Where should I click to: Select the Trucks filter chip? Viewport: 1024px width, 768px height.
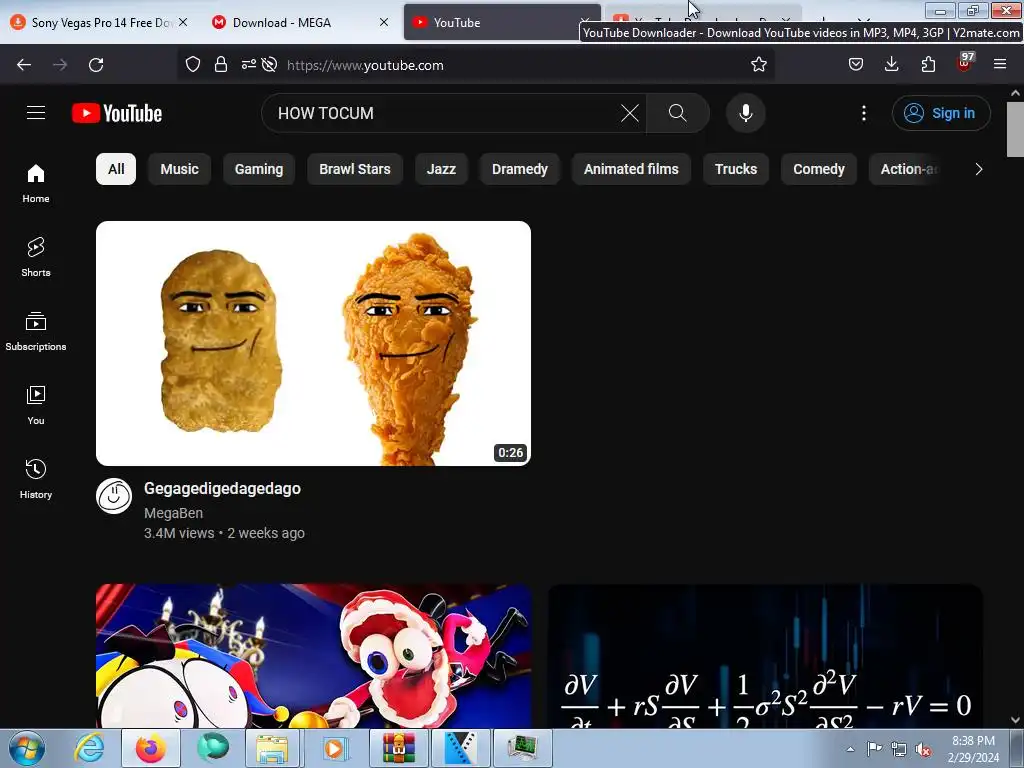(736, 169)
